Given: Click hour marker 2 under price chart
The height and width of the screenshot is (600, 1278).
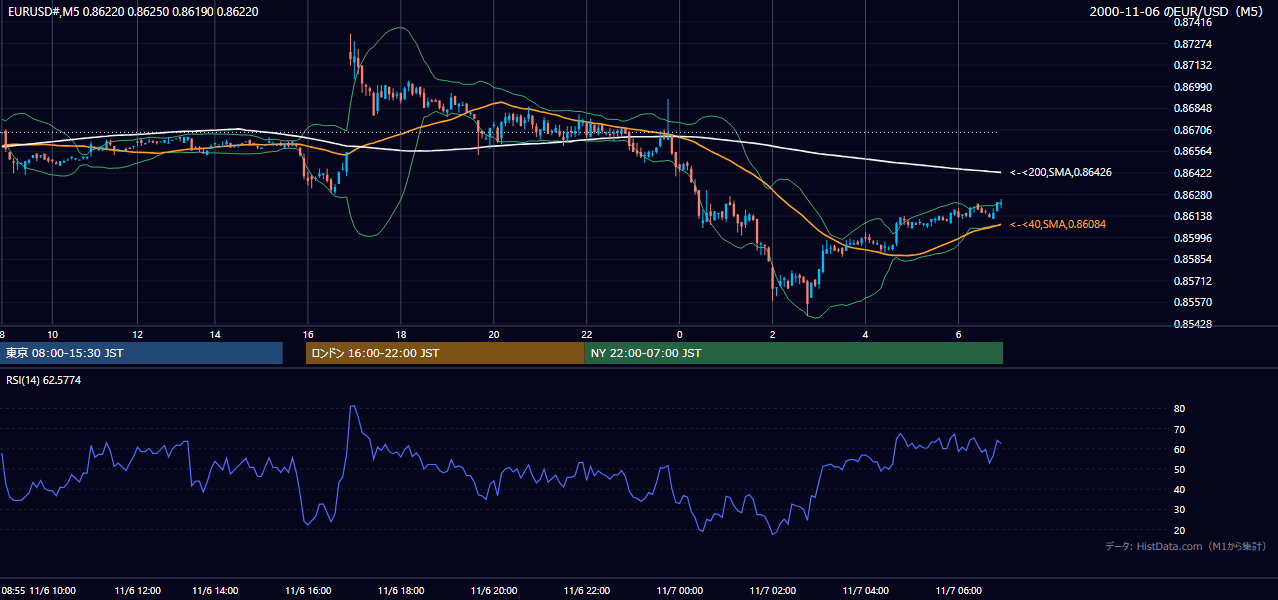Looking at the screenshot, I should tap(773, 334).
